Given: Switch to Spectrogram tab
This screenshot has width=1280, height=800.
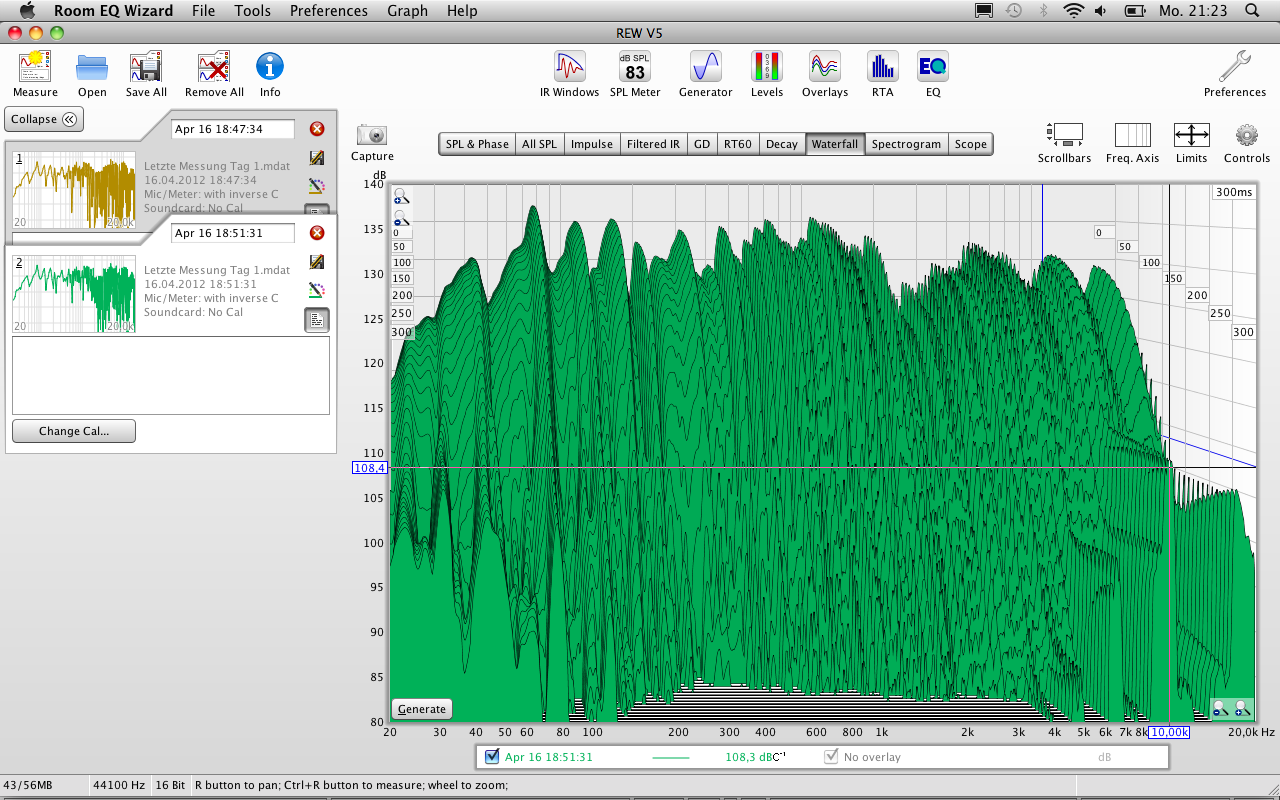Looking at the screenshot, I should (x=906, y=144).
